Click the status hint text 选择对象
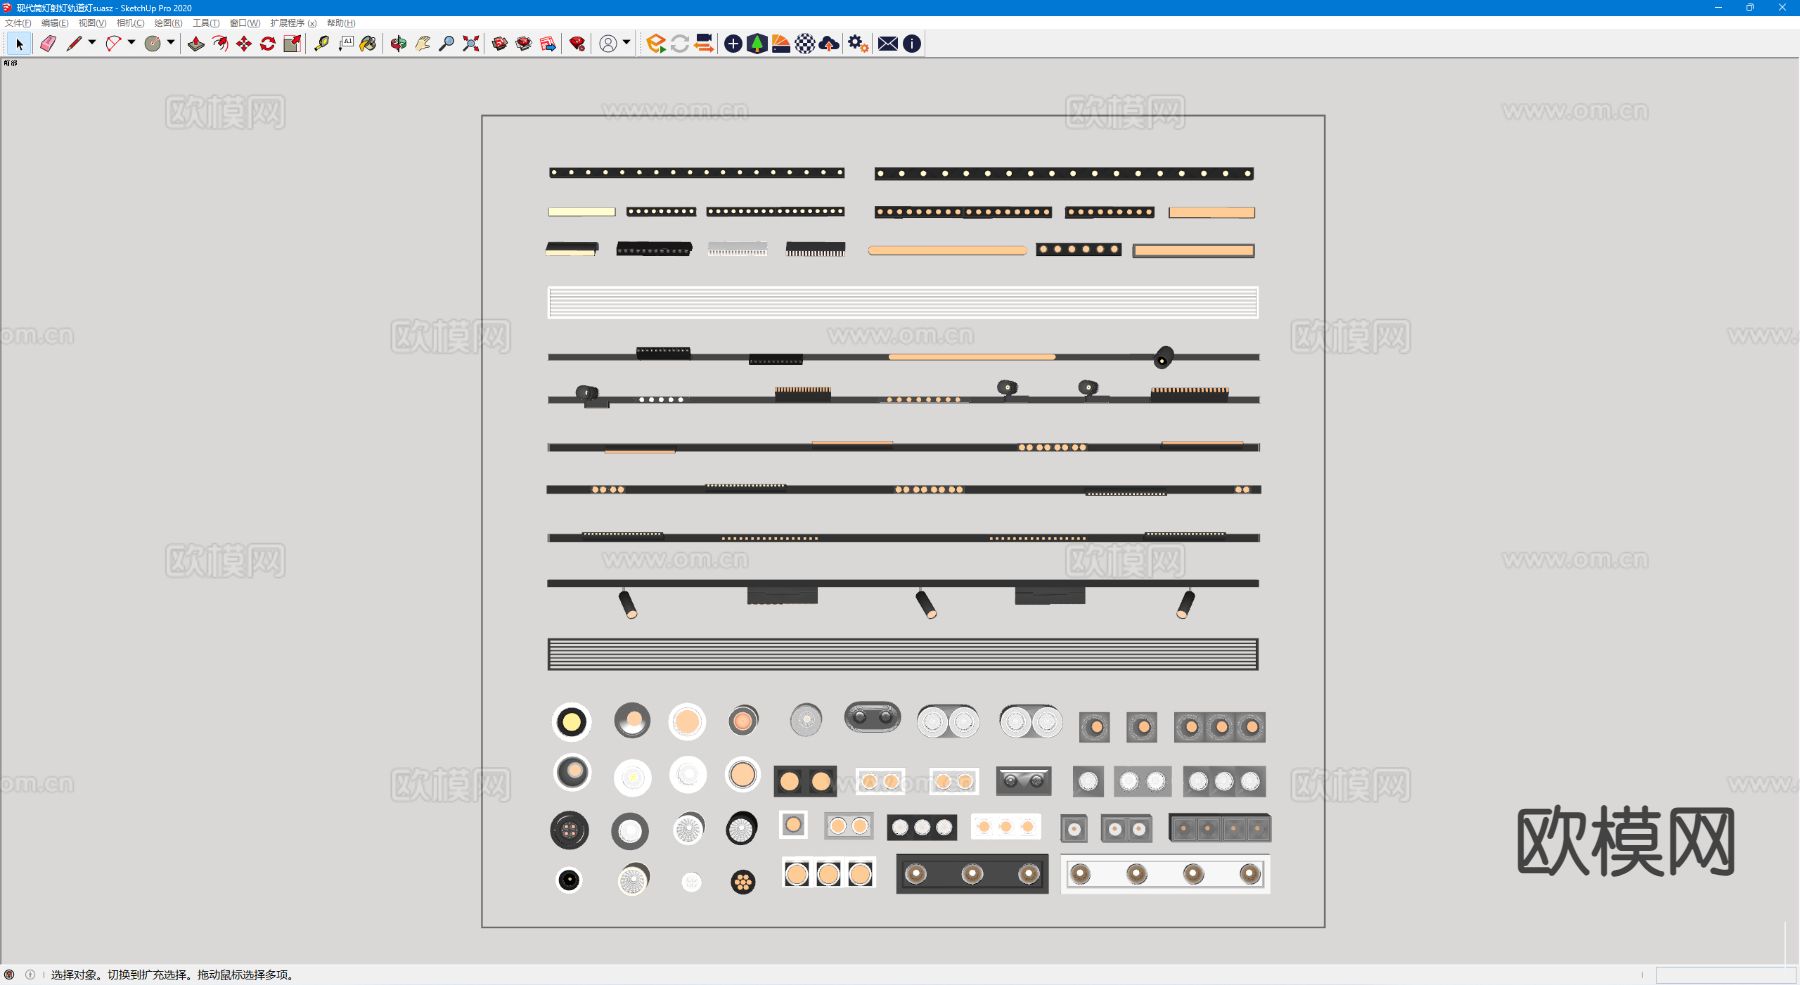Image resolution: width=1800 pixels, height=985 pixels. coord(74,975)
